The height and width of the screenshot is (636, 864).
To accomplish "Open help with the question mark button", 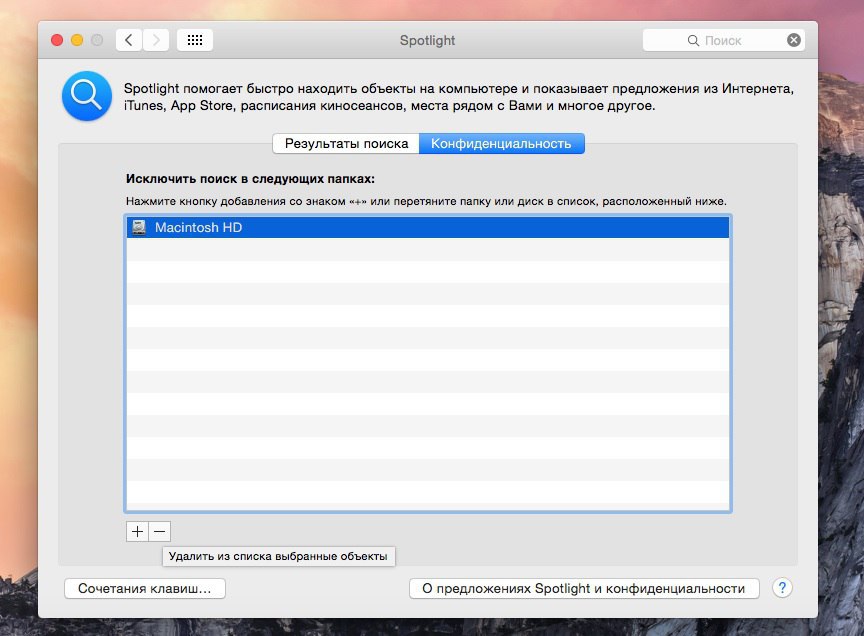I will pyautogui.click(x=782, y=588).
